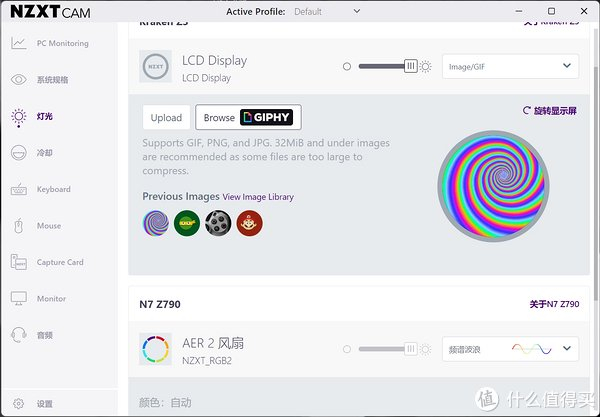Image resolution: width=600 pixels, height=417 pixels.
Task: Click the 颜色: 自动 text
Action: coord(165,402)
